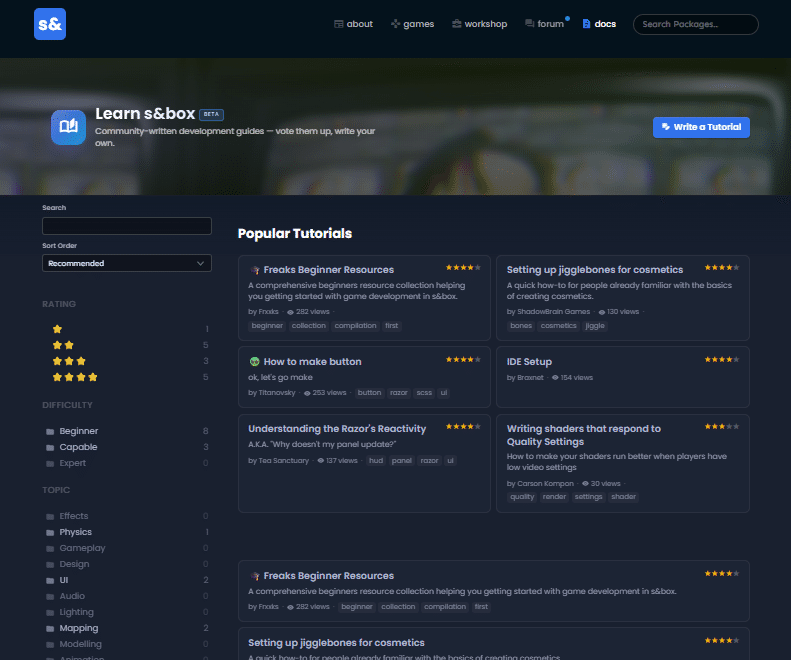
Task: Open lower list entry Setting up jigglebones for cosmetics
Action: coord(336,642)
